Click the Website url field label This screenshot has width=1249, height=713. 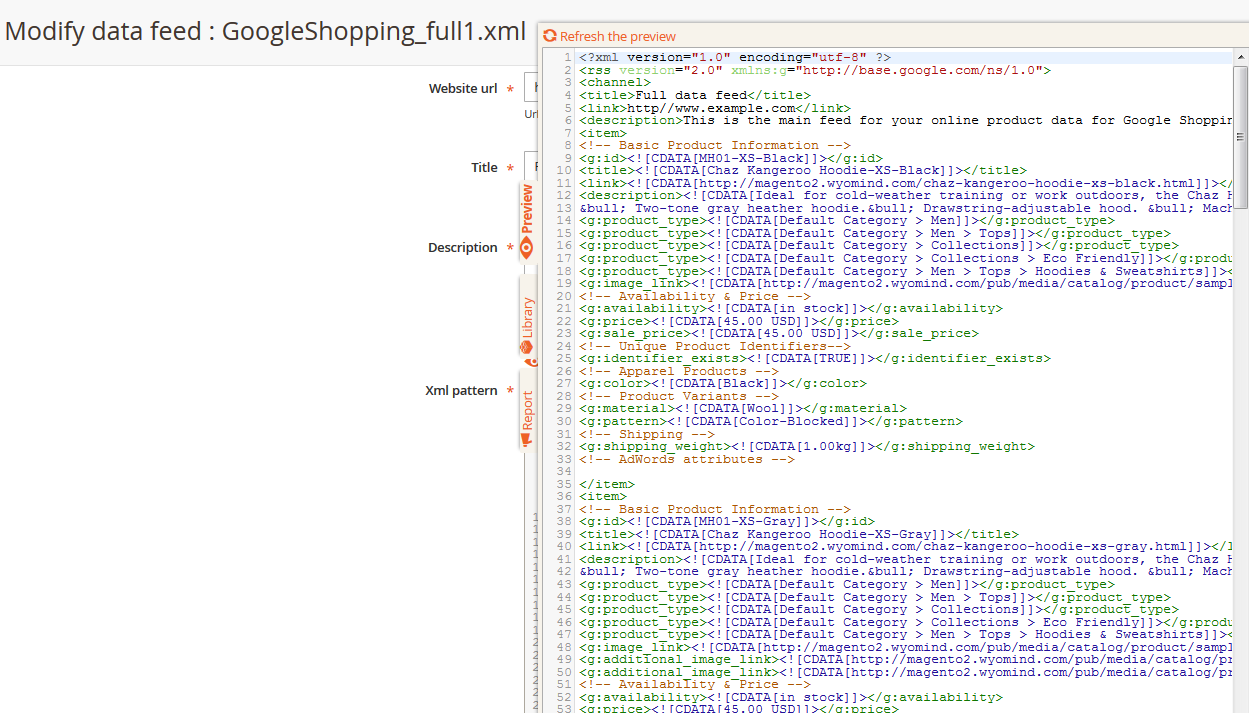tap(463, 88)
